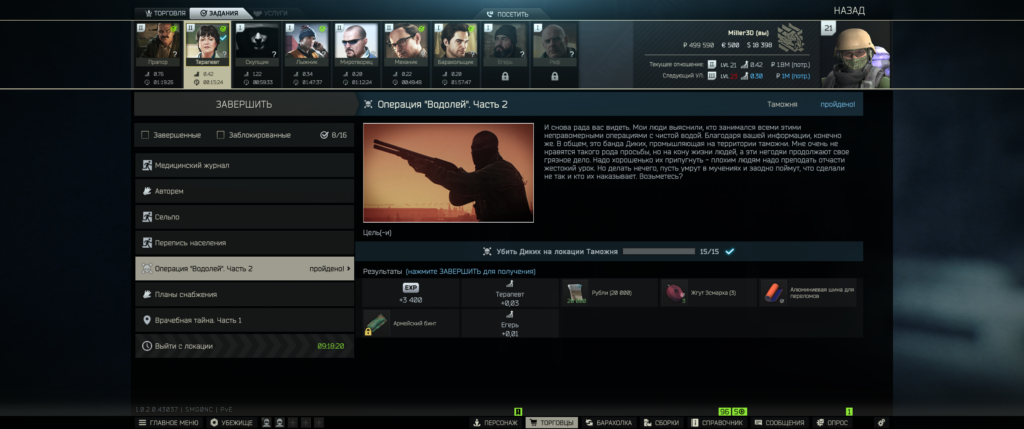Open the Миротворец trader portrait
This screenshot has width=1024, height=429.
(357, 47)
